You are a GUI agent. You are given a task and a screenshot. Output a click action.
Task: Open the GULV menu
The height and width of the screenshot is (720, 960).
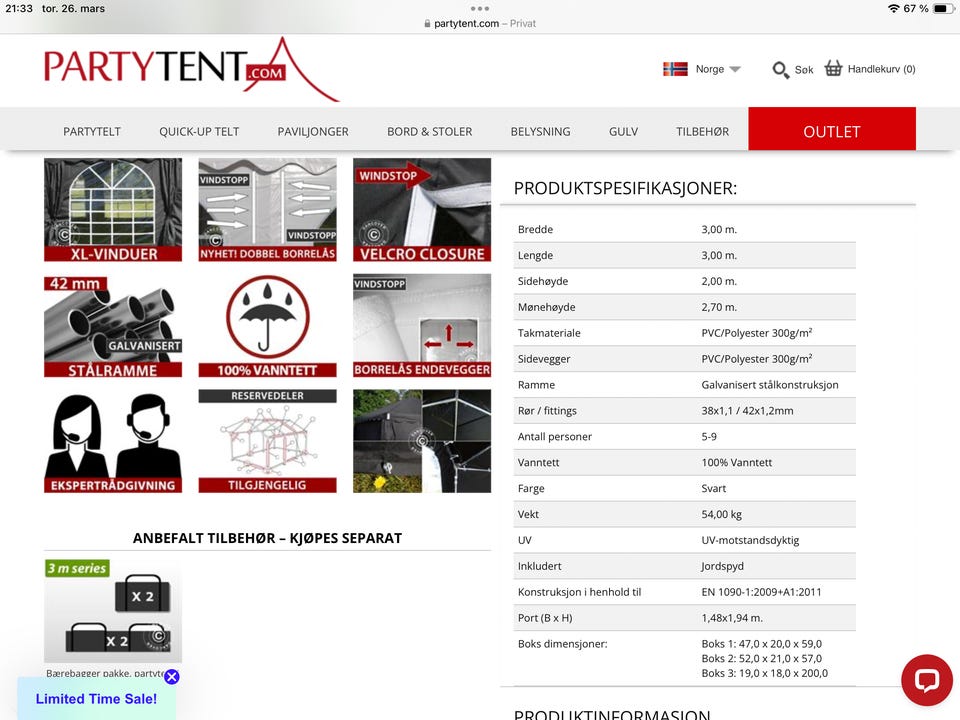[623, 132]
